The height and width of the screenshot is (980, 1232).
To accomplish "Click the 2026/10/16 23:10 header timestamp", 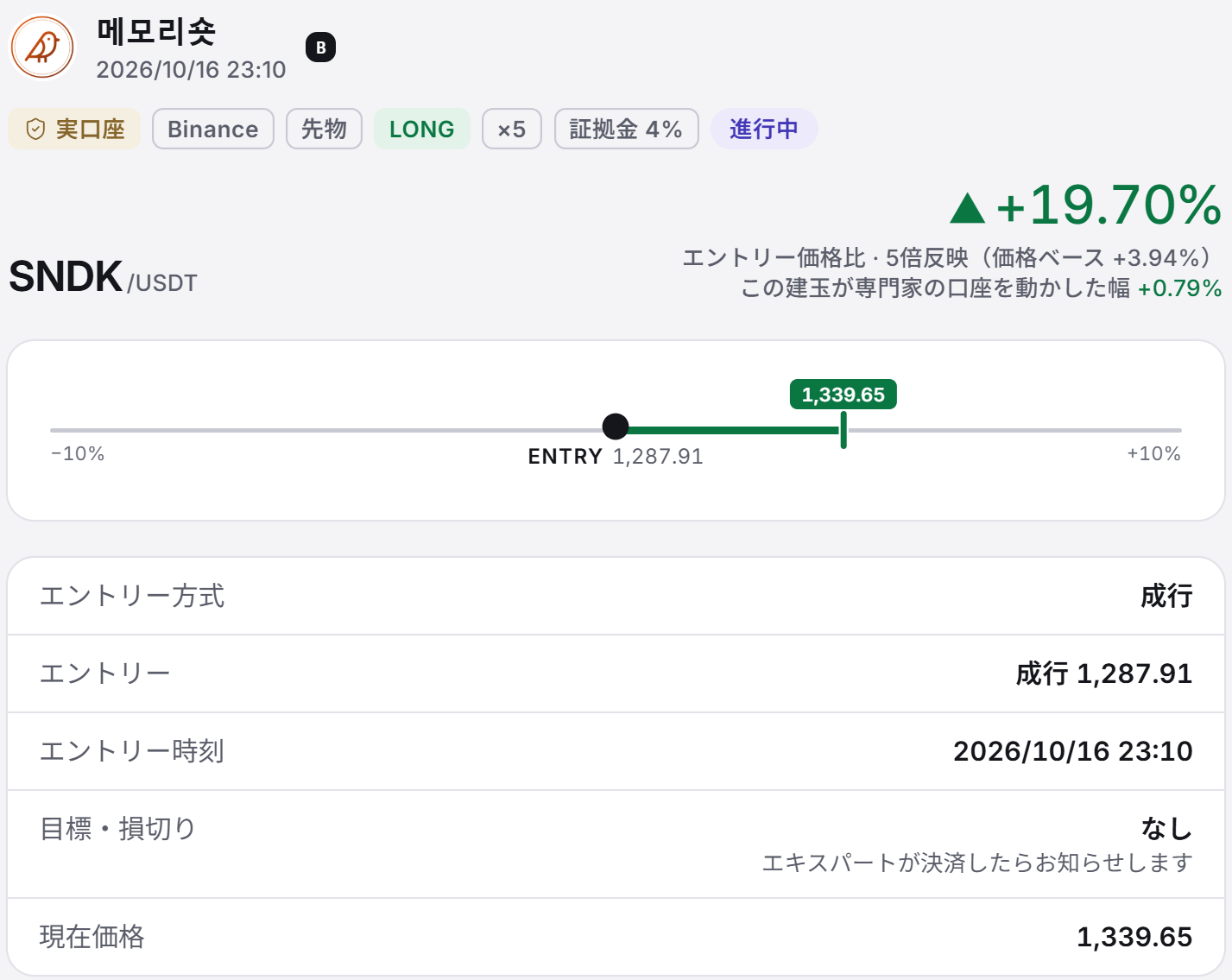I will (x=191, y=70).
